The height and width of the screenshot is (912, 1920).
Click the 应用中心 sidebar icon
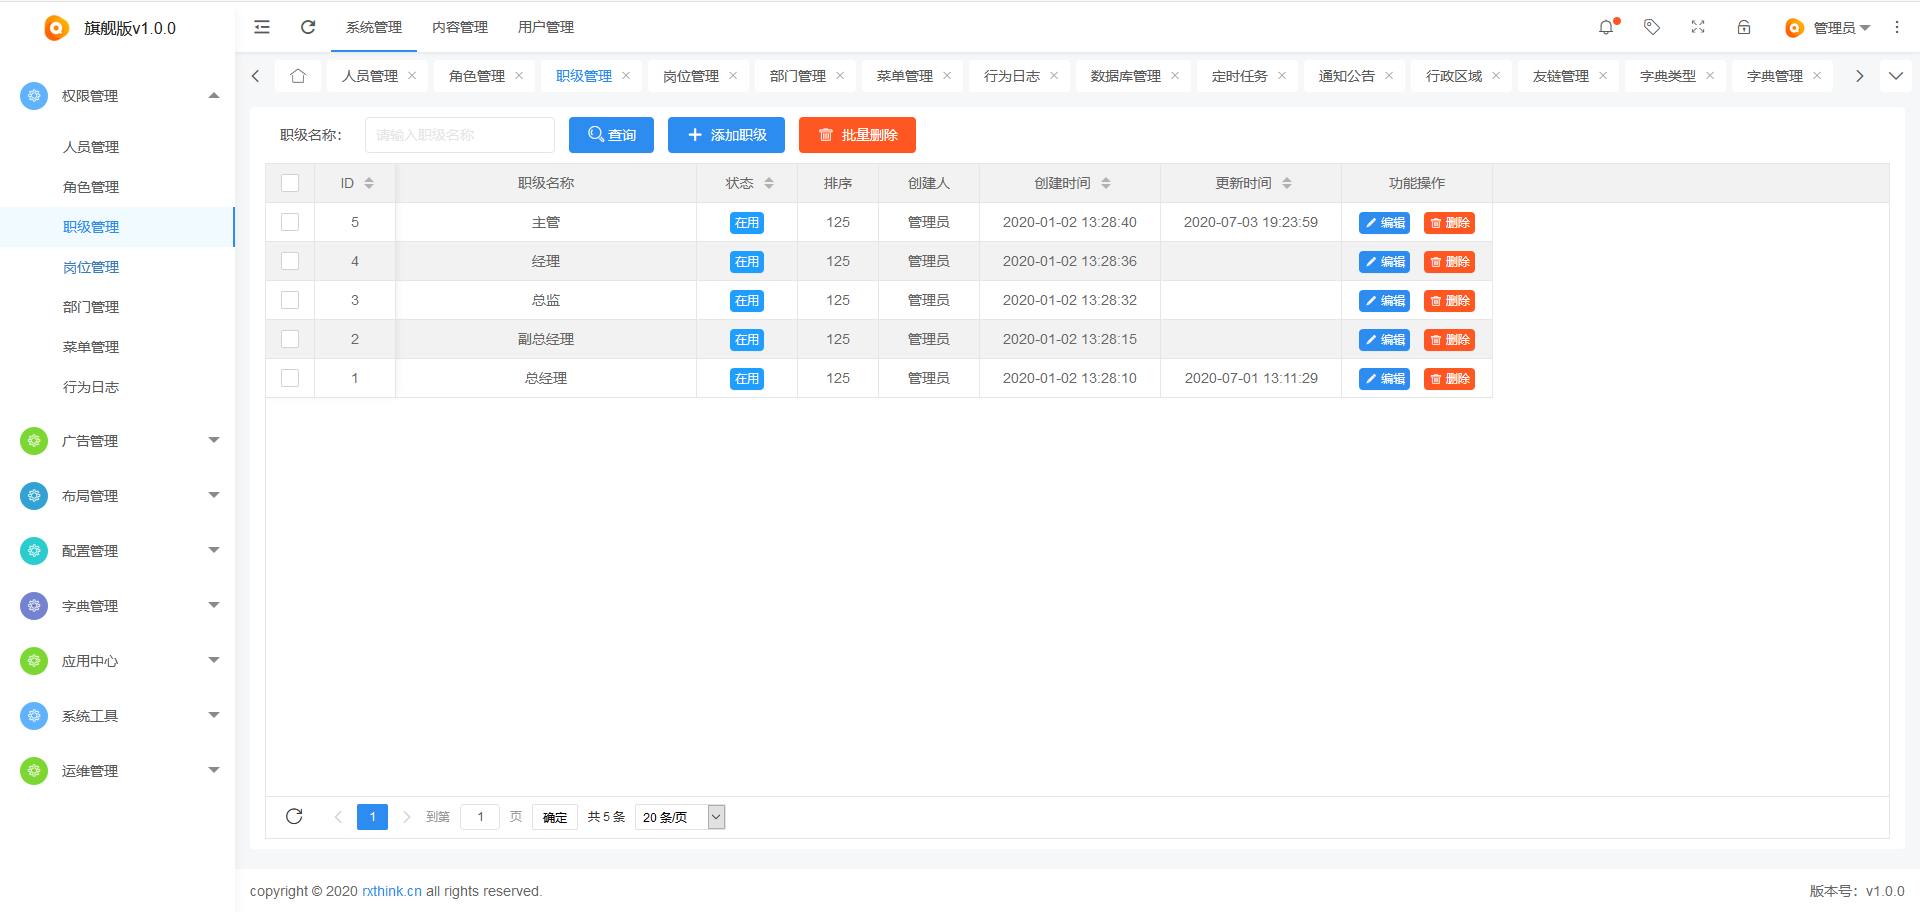point(34,661)
